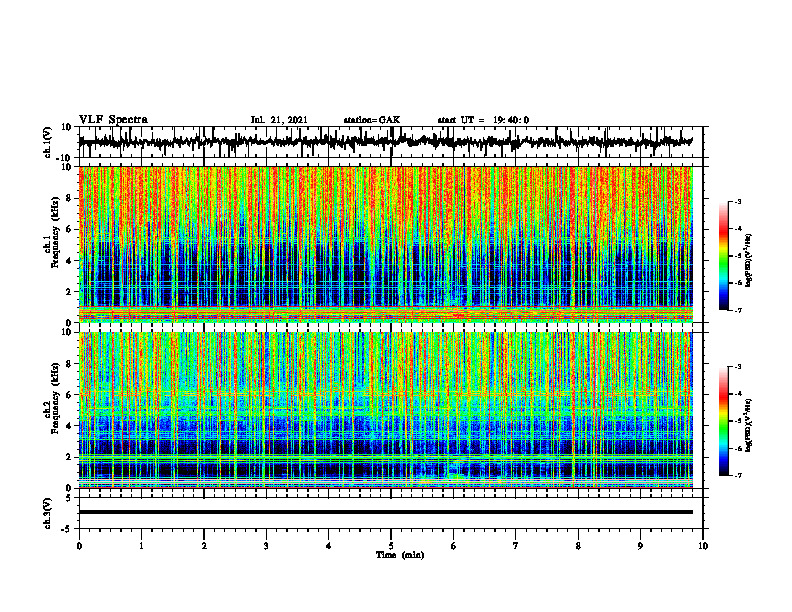Click the '-3' label on ch.1 colorbar

pos(738,202)
